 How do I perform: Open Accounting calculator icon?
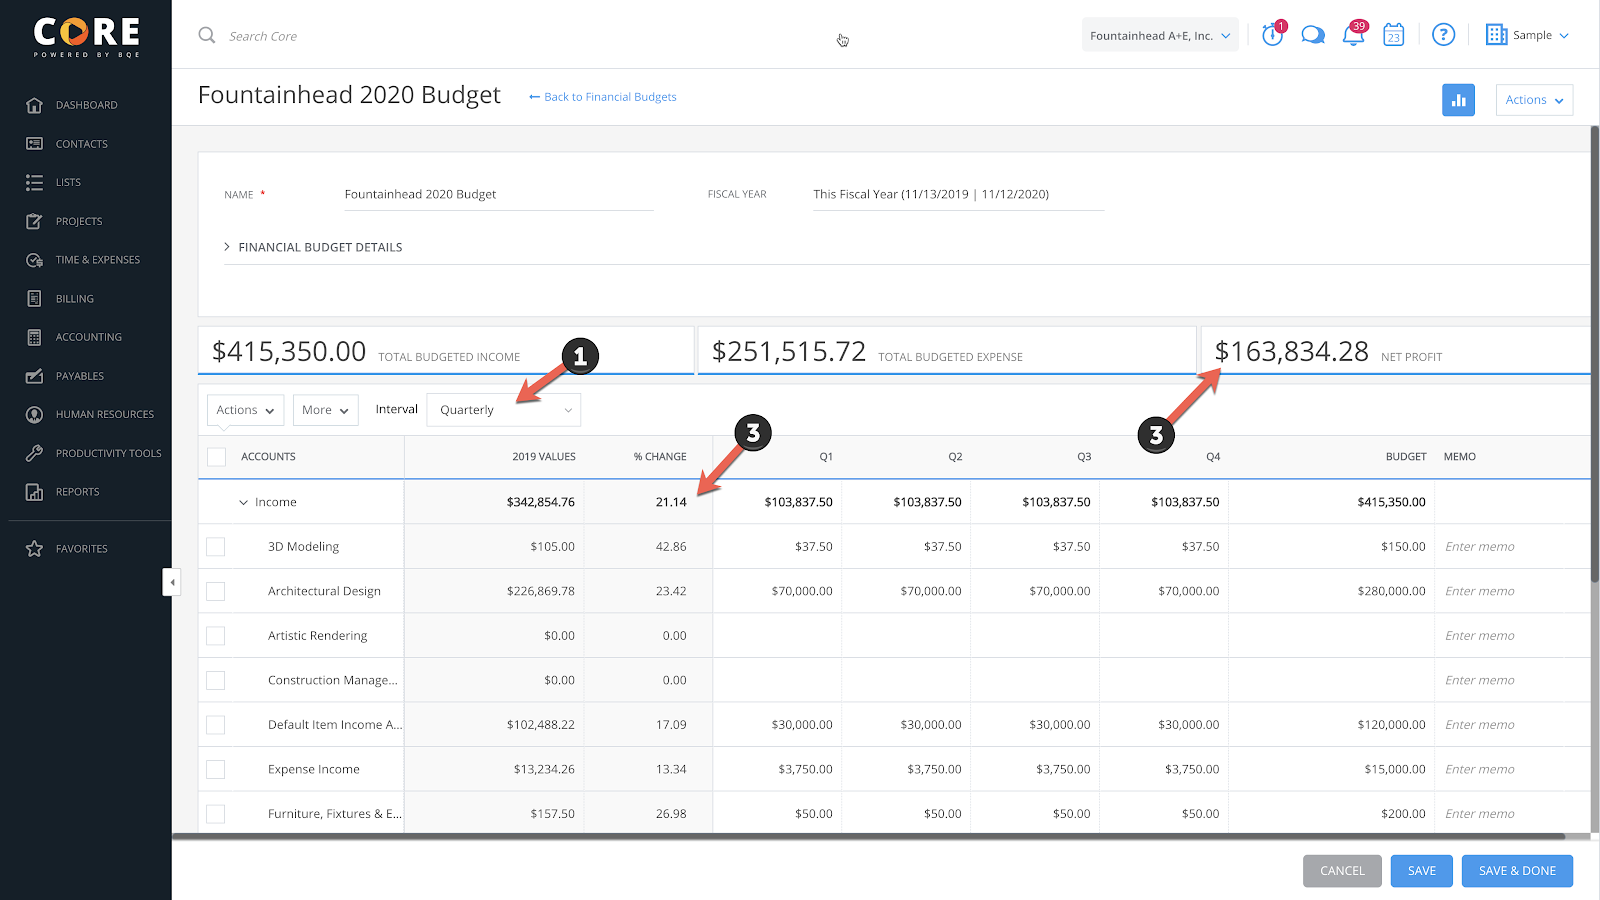click(x=34, y=337)
